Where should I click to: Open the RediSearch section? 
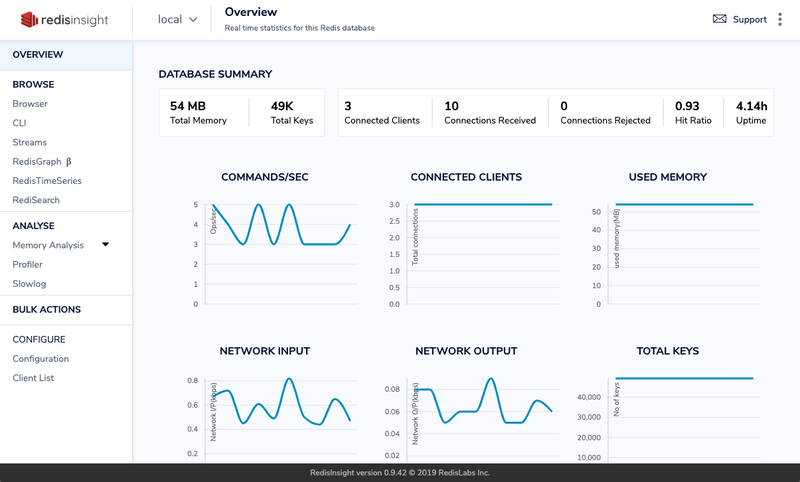(36, 200)
